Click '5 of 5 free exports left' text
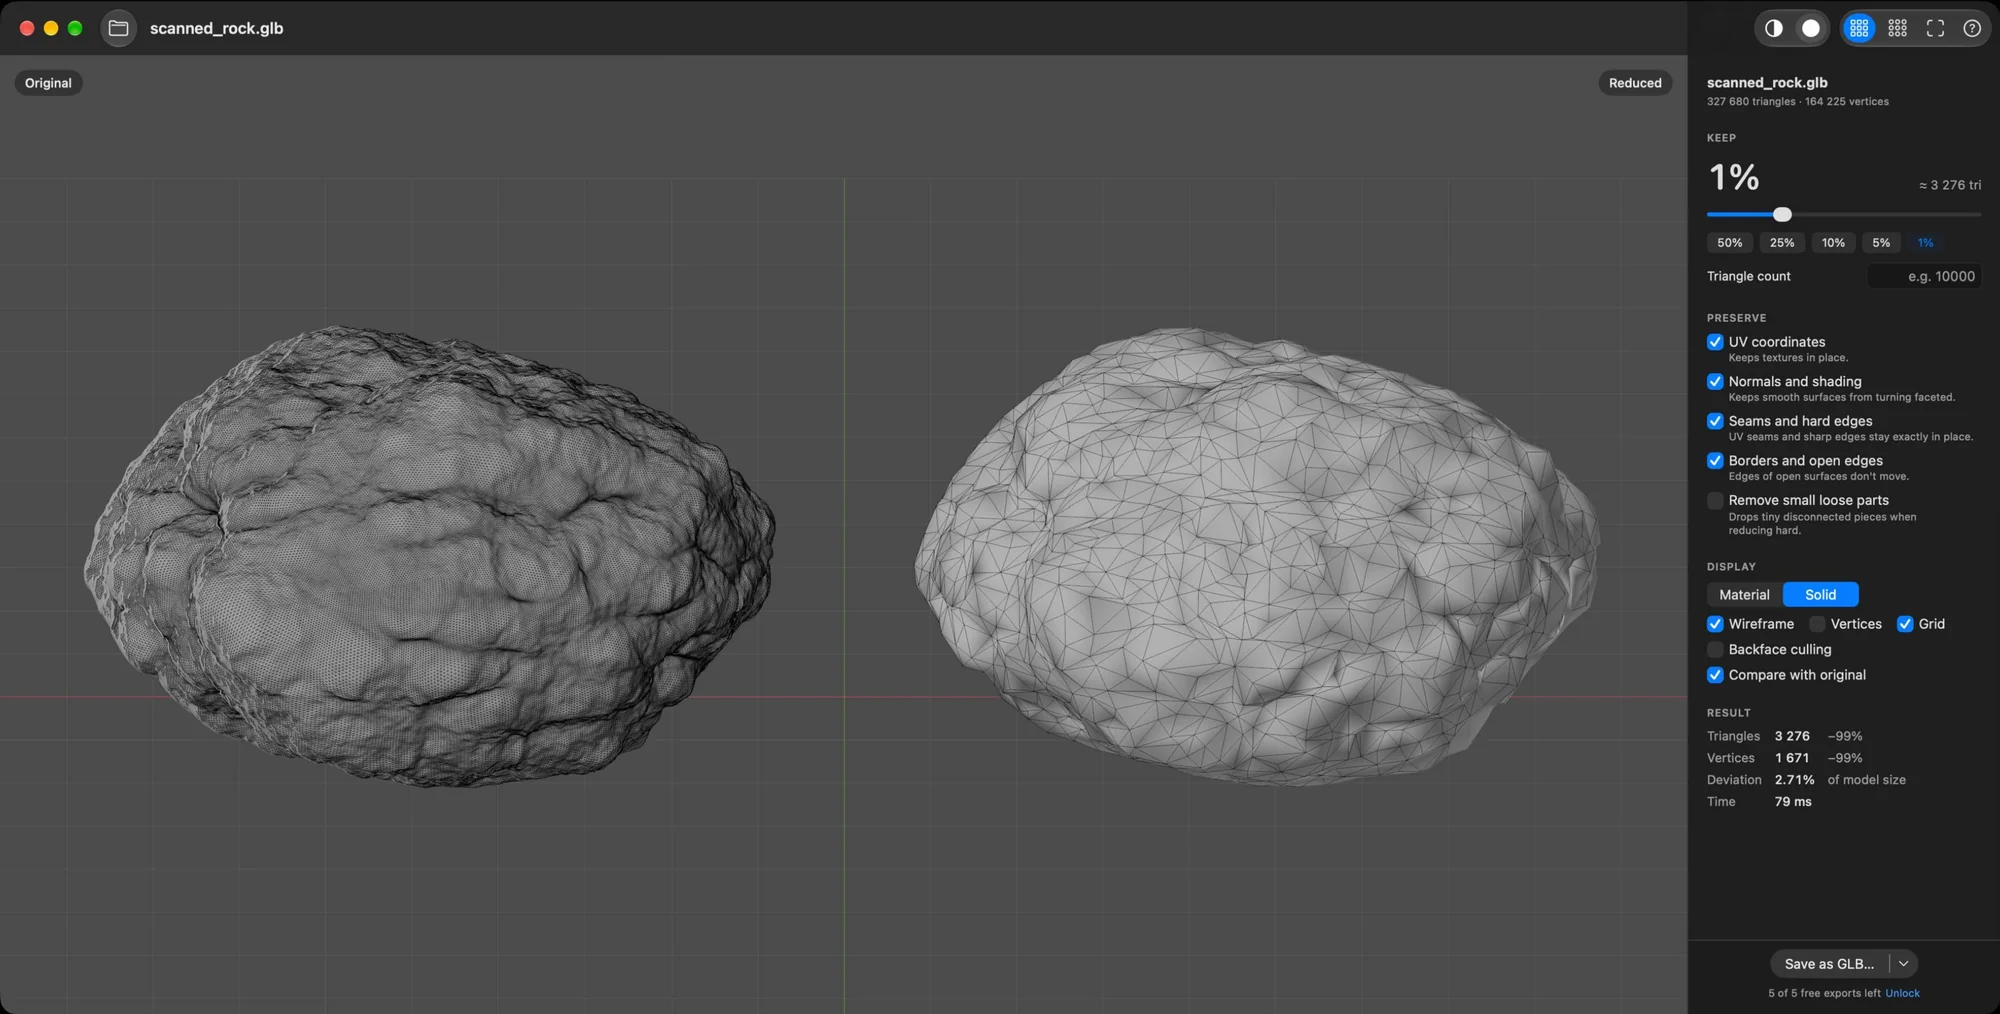 click(x=1824, y=994)
